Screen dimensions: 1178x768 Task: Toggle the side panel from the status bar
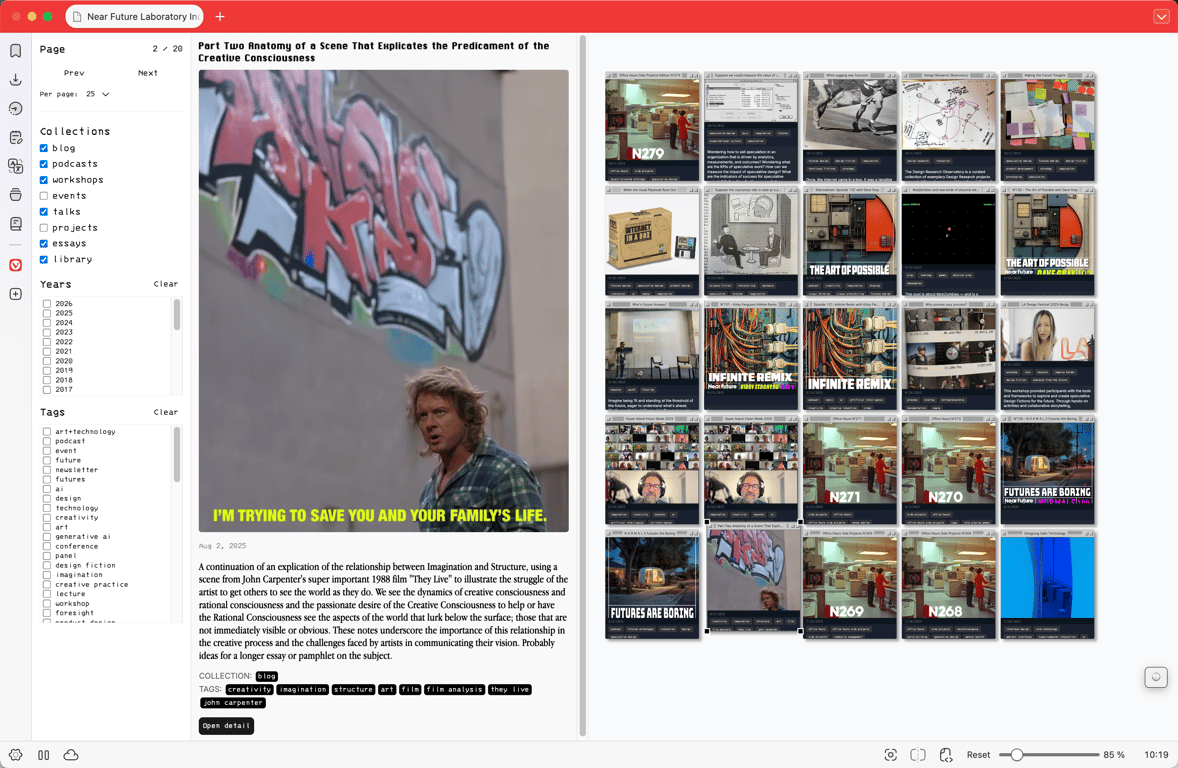44,754
